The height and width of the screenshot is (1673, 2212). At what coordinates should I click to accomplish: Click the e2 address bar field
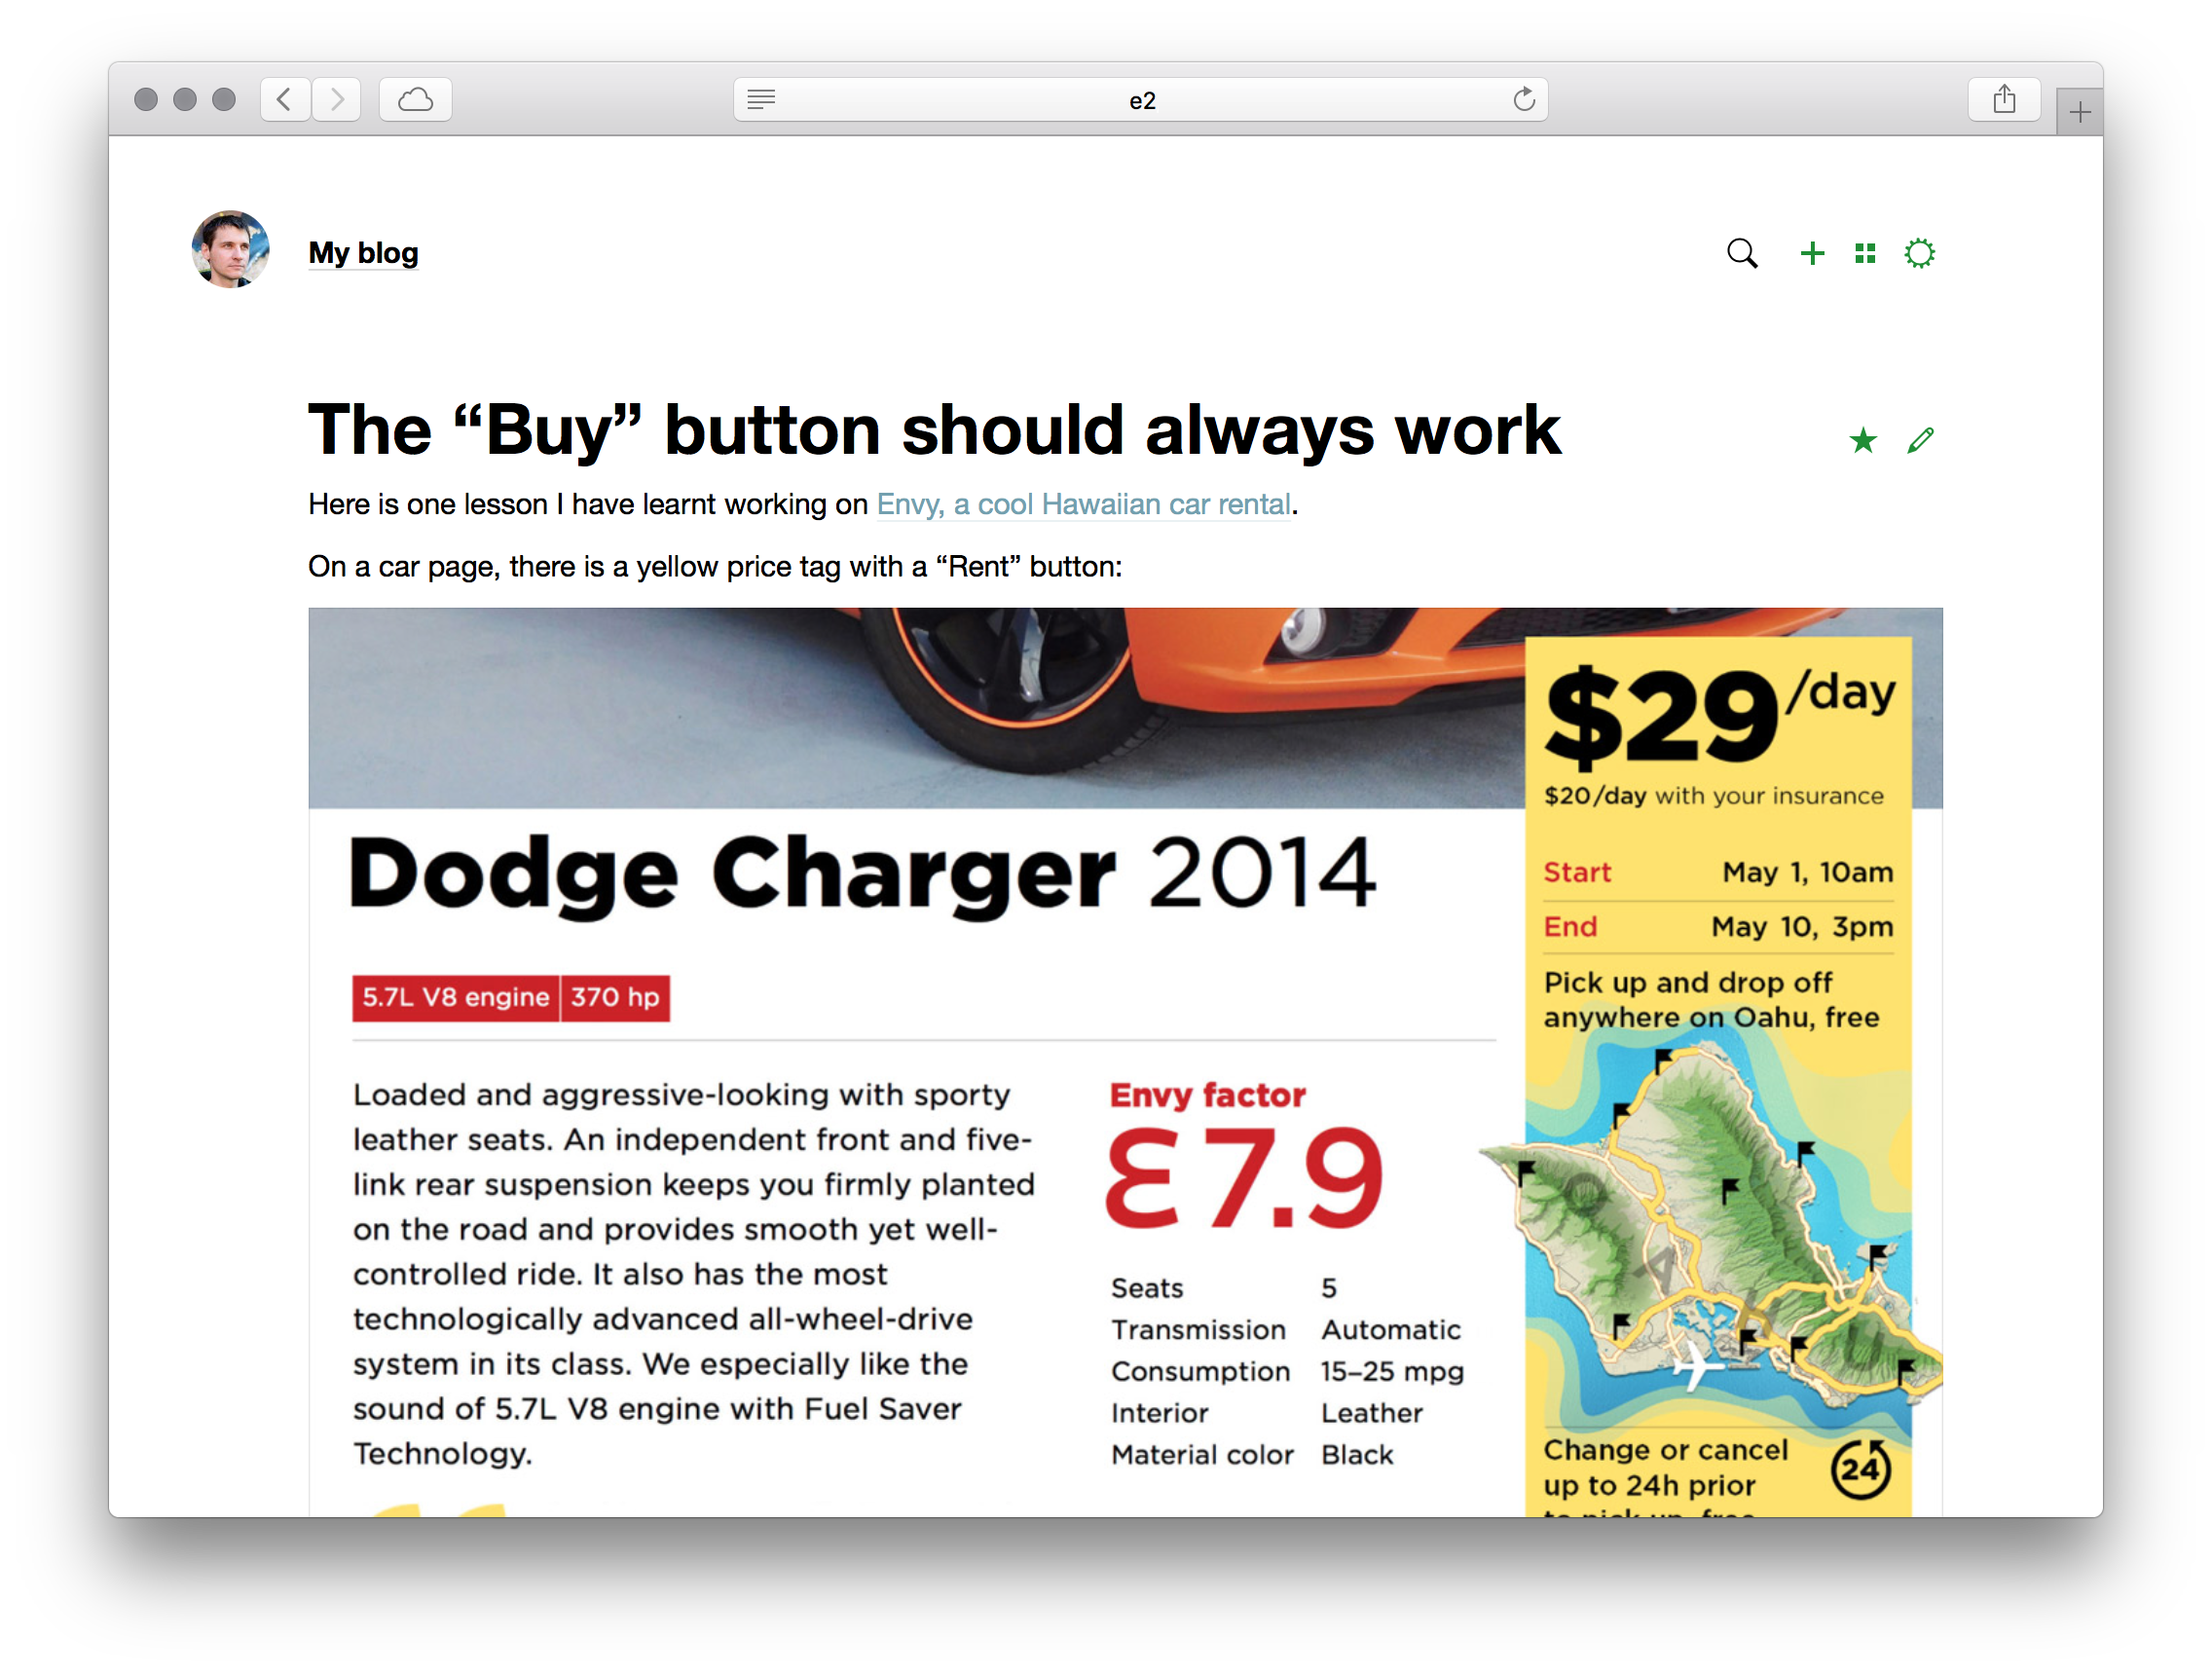(x=1141, y=100)
